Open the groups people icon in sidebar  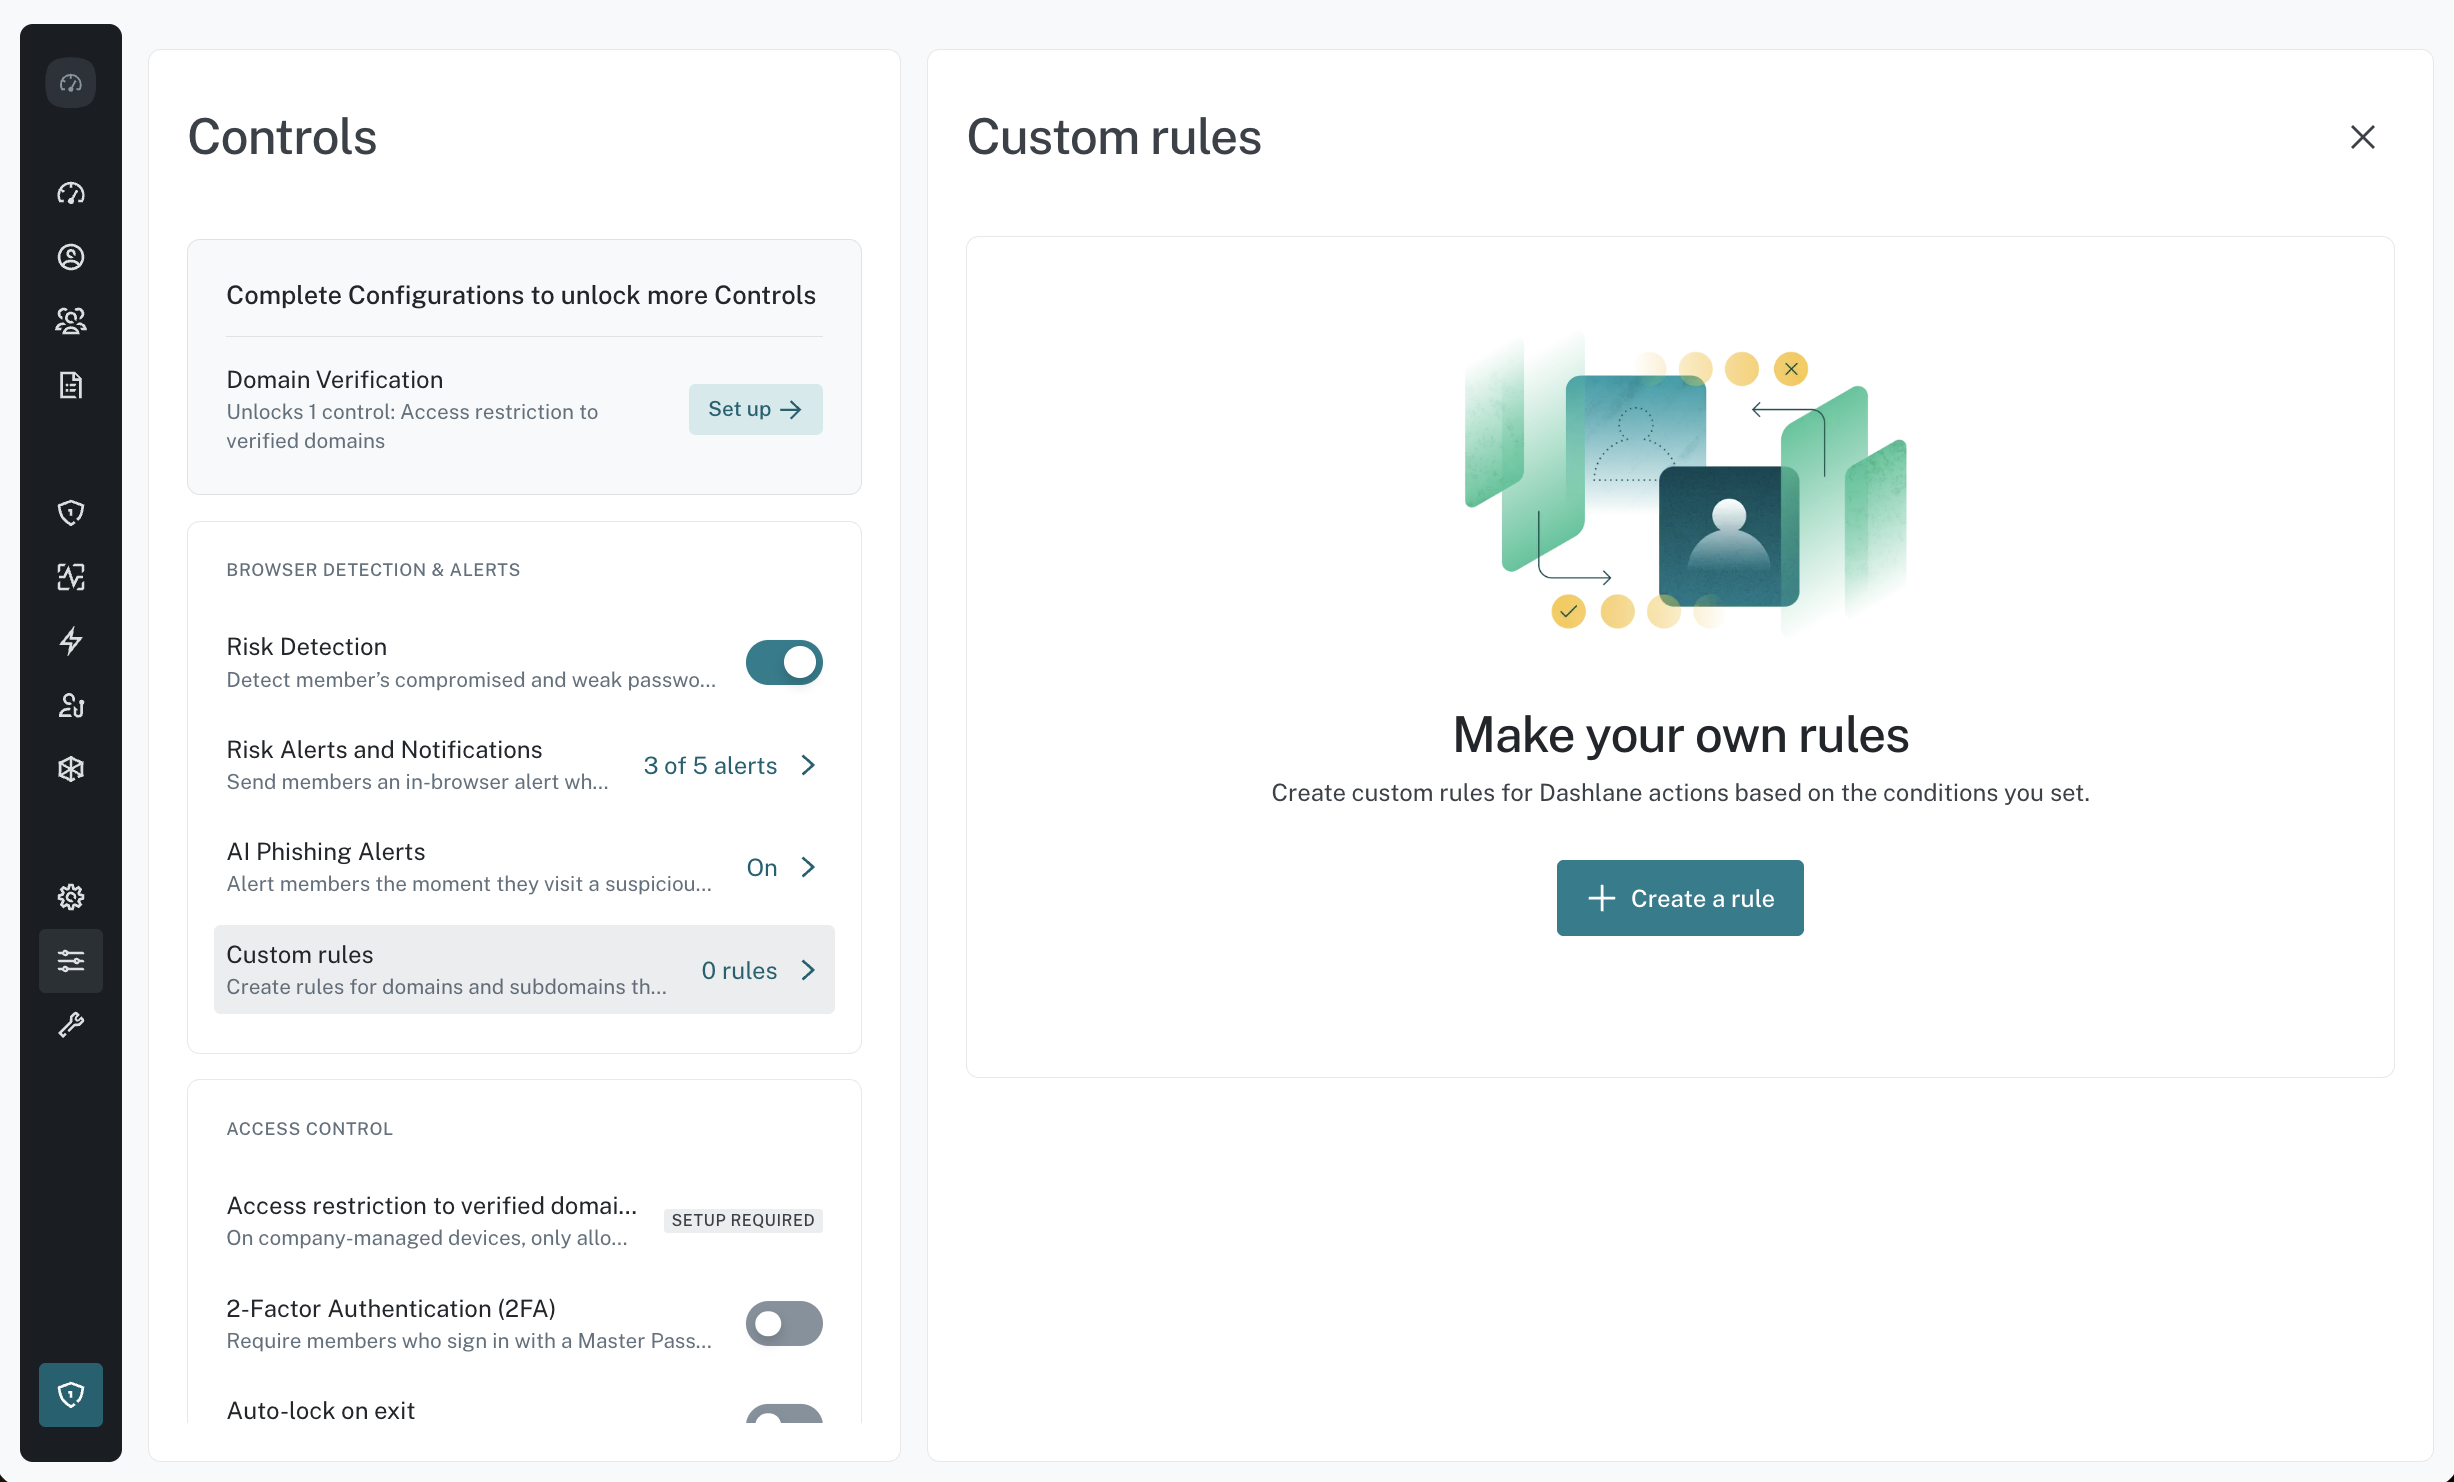click(71, 321)
